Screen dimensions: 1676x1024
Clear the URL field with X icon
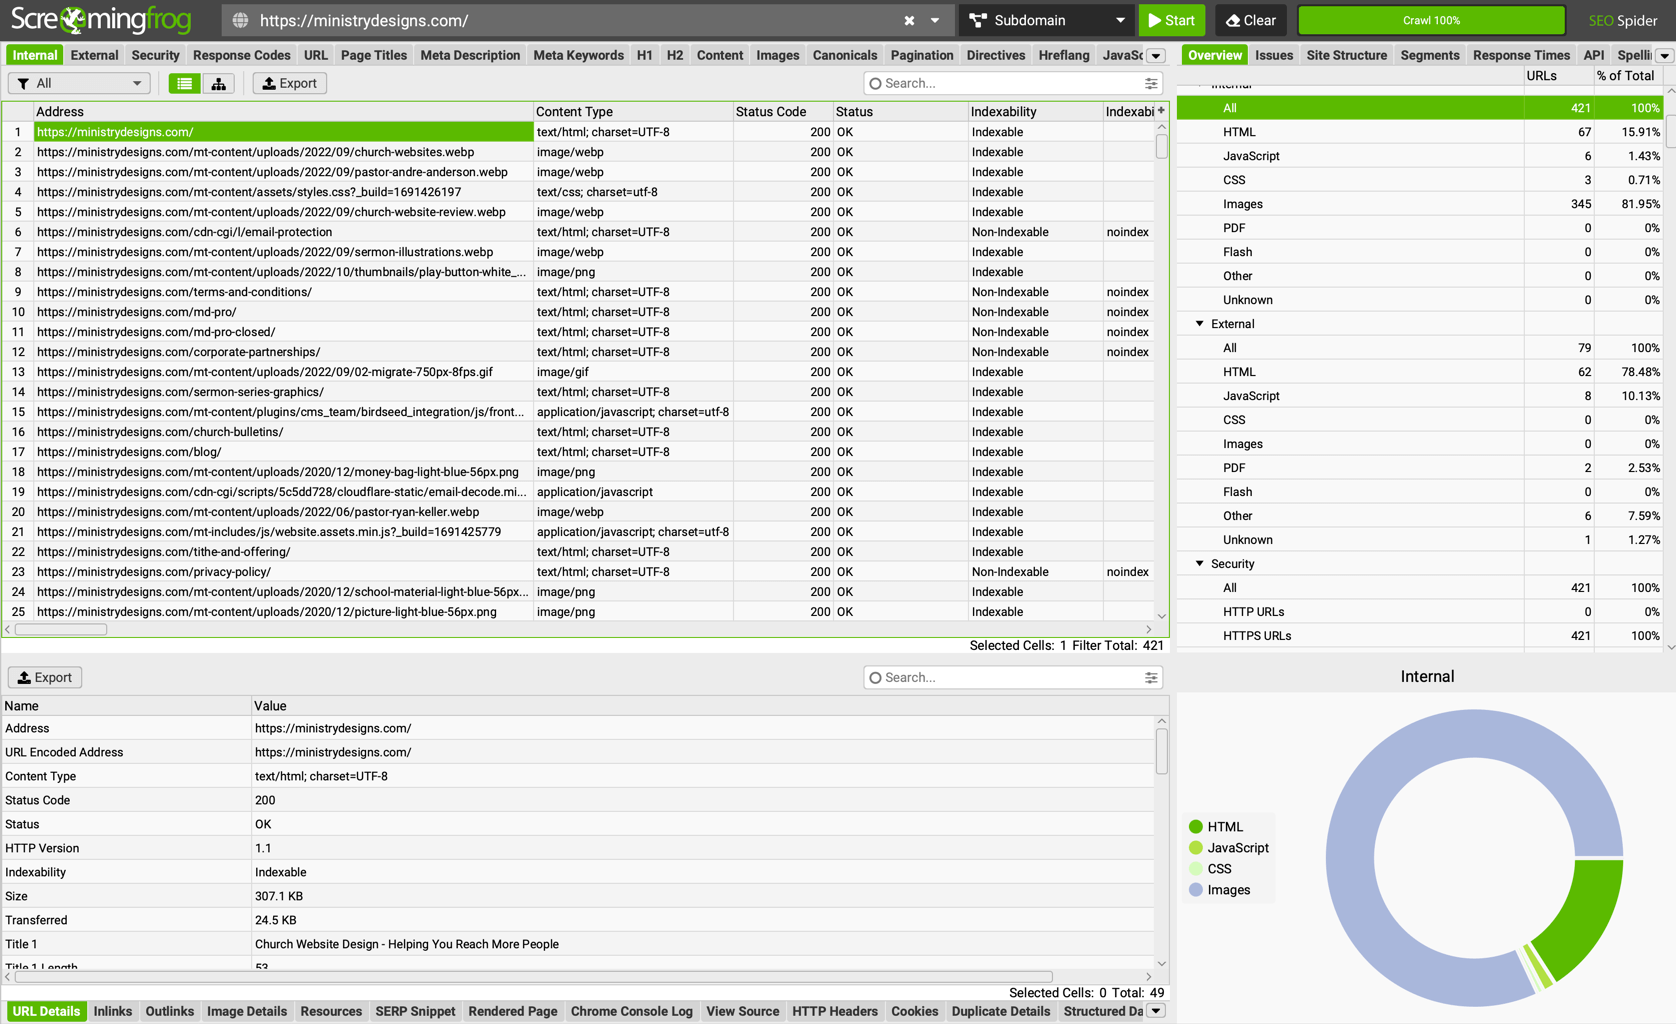click(x=909, y=20)
